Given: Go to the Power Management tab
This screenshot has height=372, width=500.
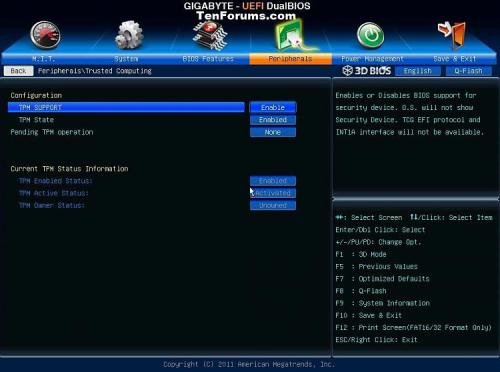Looking at the screenshot, I should (x=372, y=59).
